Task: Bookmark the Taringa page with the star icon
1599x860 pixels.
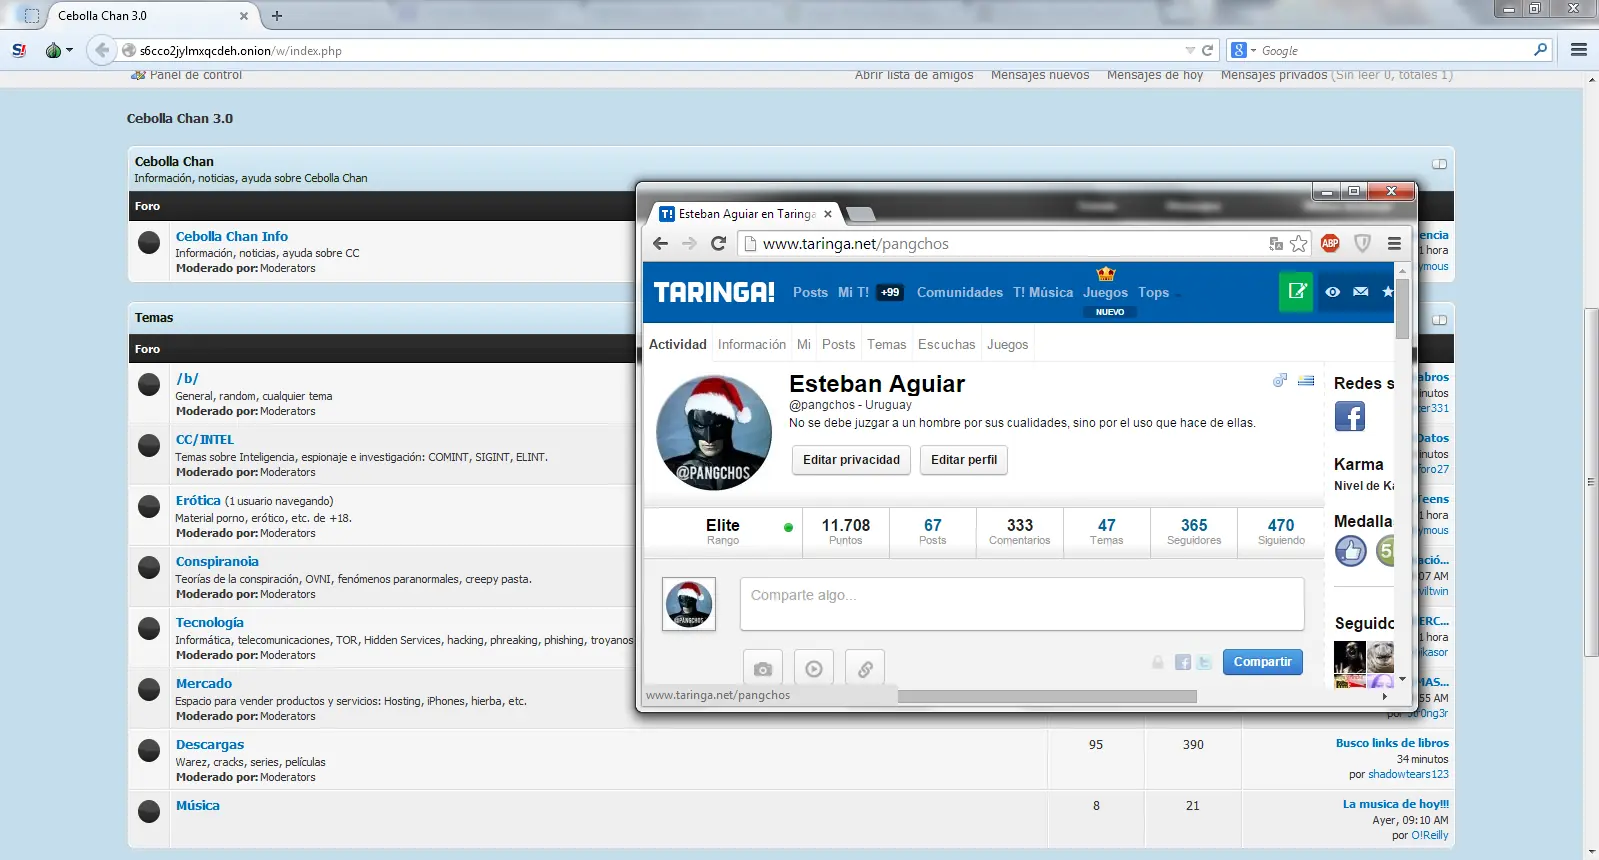Action: [x=1299, y=243]
